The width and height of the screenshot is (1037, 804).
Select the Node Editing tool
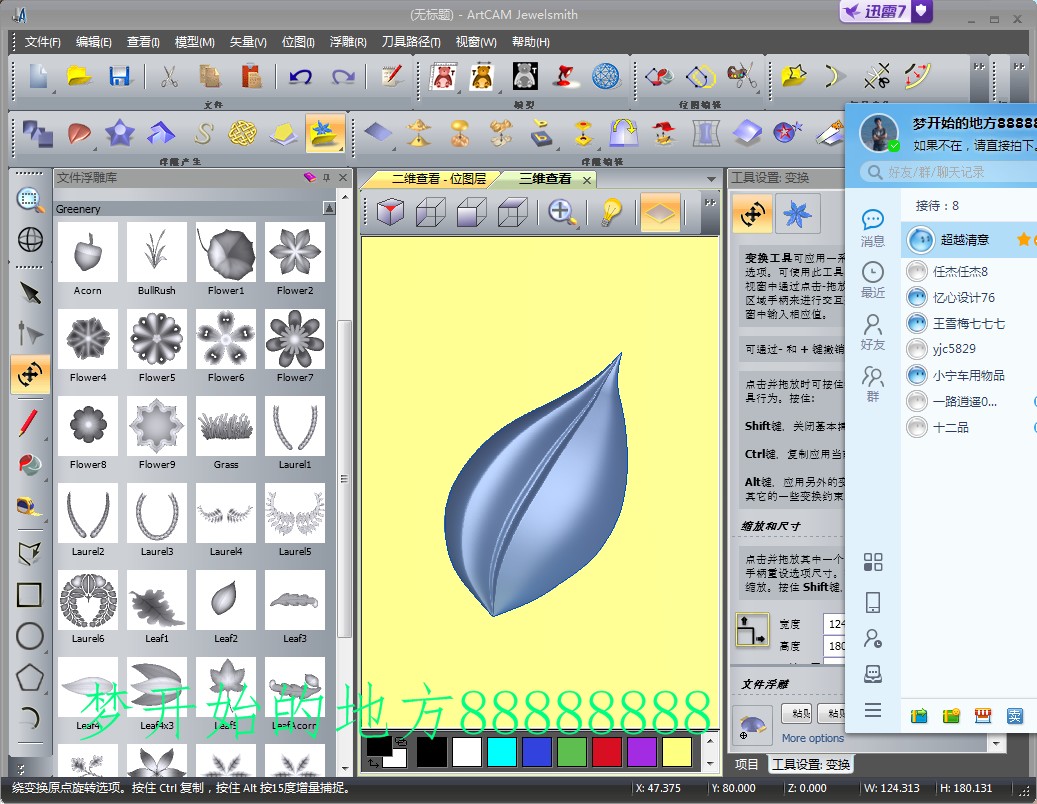click(30, 333)
